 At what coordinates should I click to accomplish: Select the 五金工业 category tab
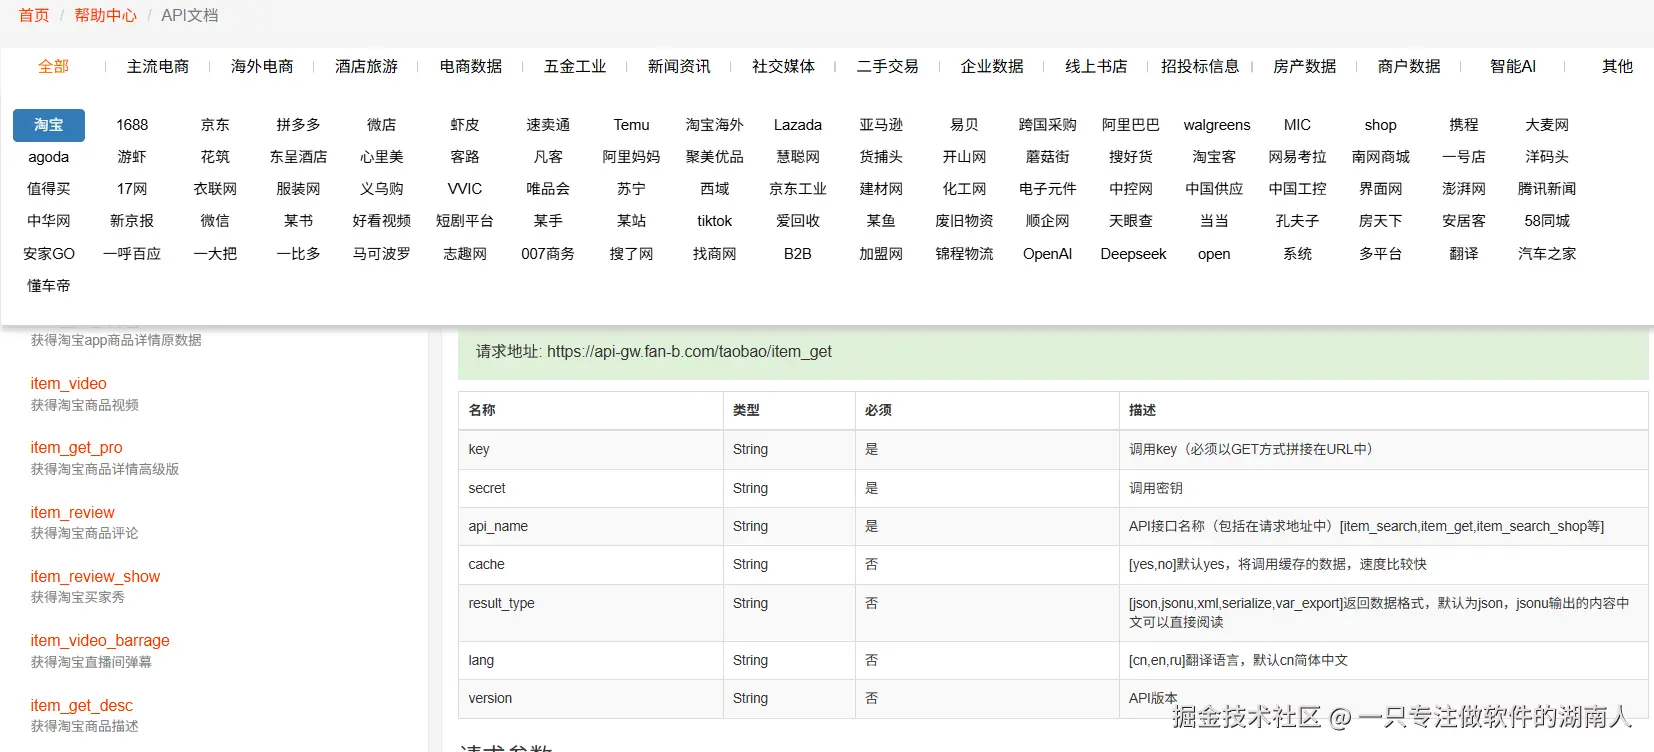[x=575, y=66]
